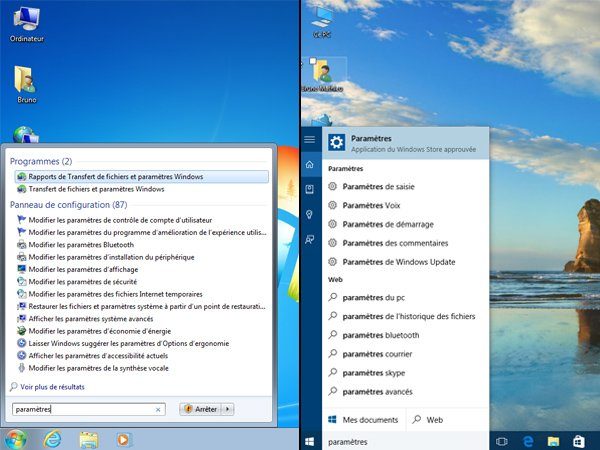
Task: Click the Panneau de configuration (87) header
Action: coord(68,205)
